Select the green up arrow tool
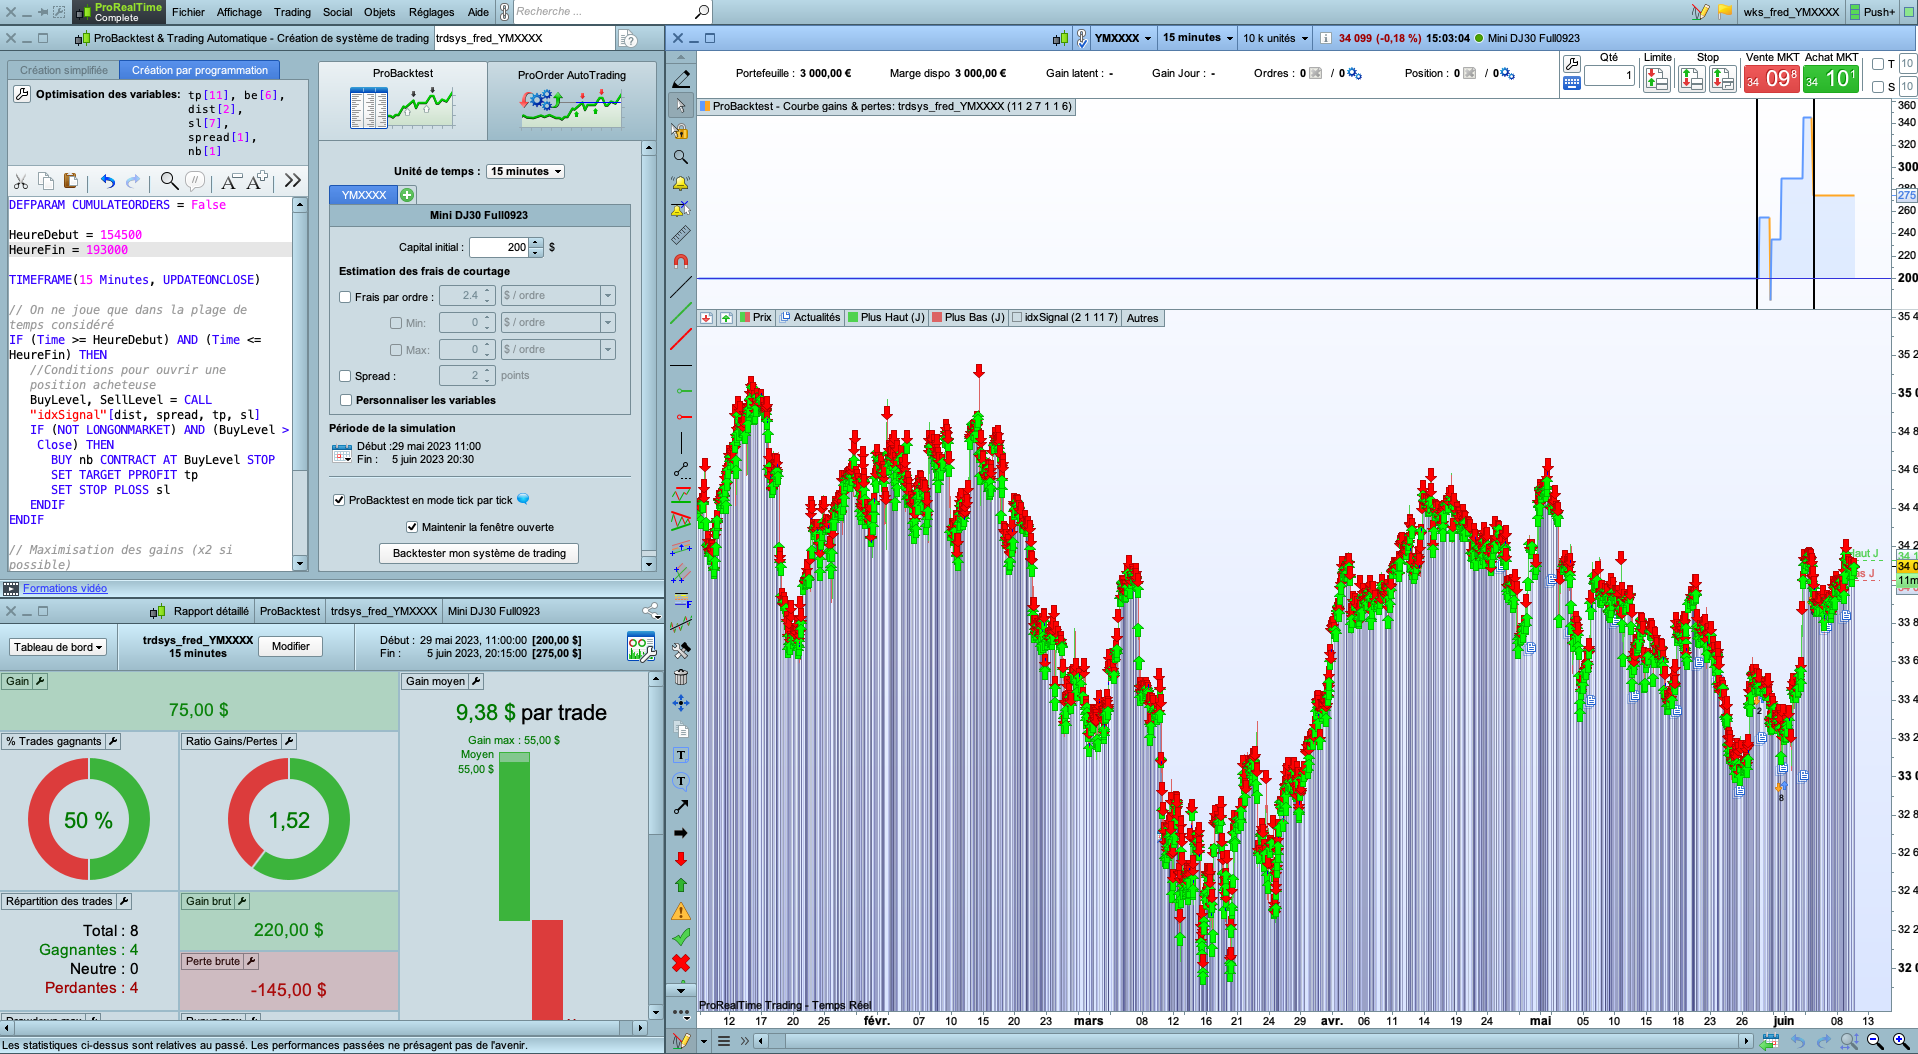The height and width of the screenshot is (1054, 1918). [x=681, y=885]
